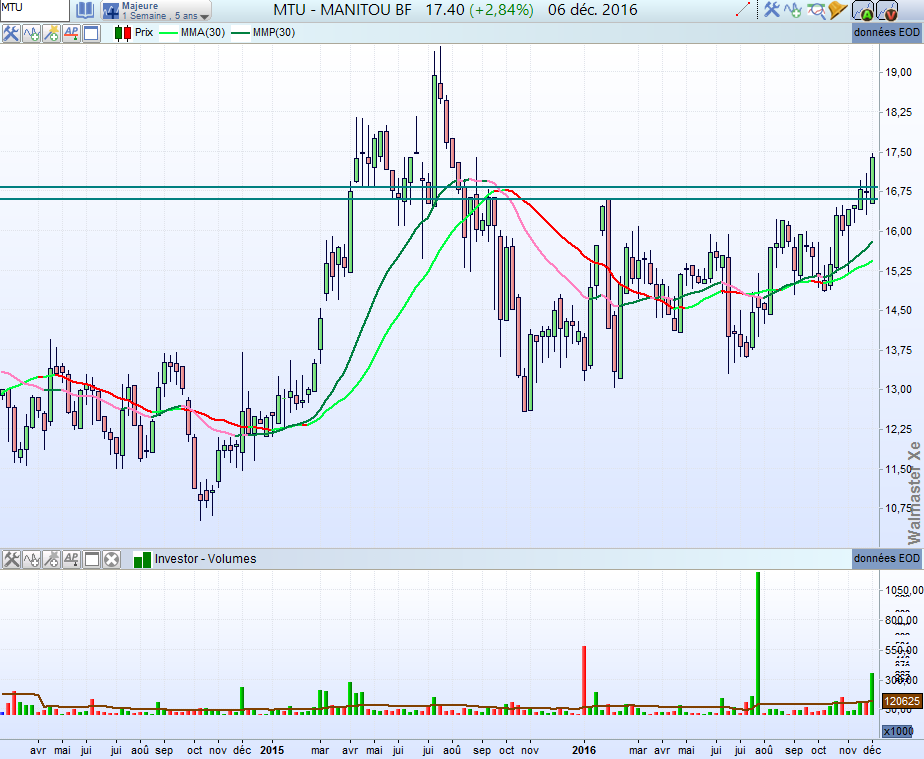Add an indicator from the title bar
Screen dimensions: 924x759
click(x=793, y=10)
